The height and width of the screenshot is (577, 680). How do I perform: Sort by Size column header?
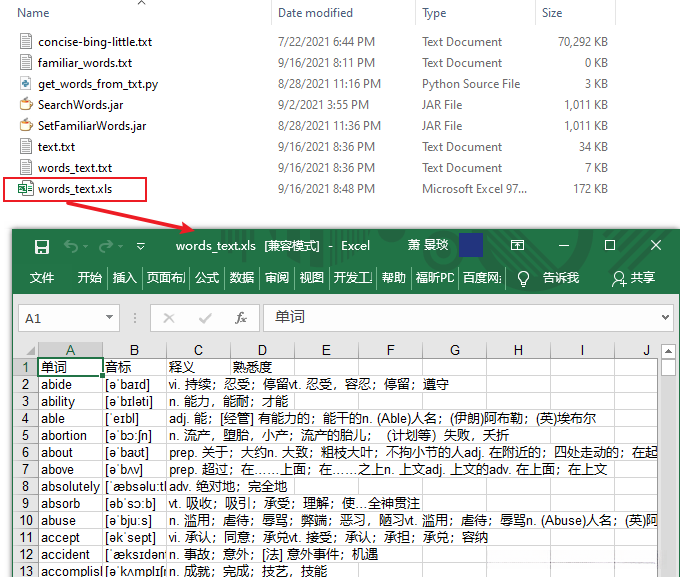pyautogui.click(x=552, y=13)
